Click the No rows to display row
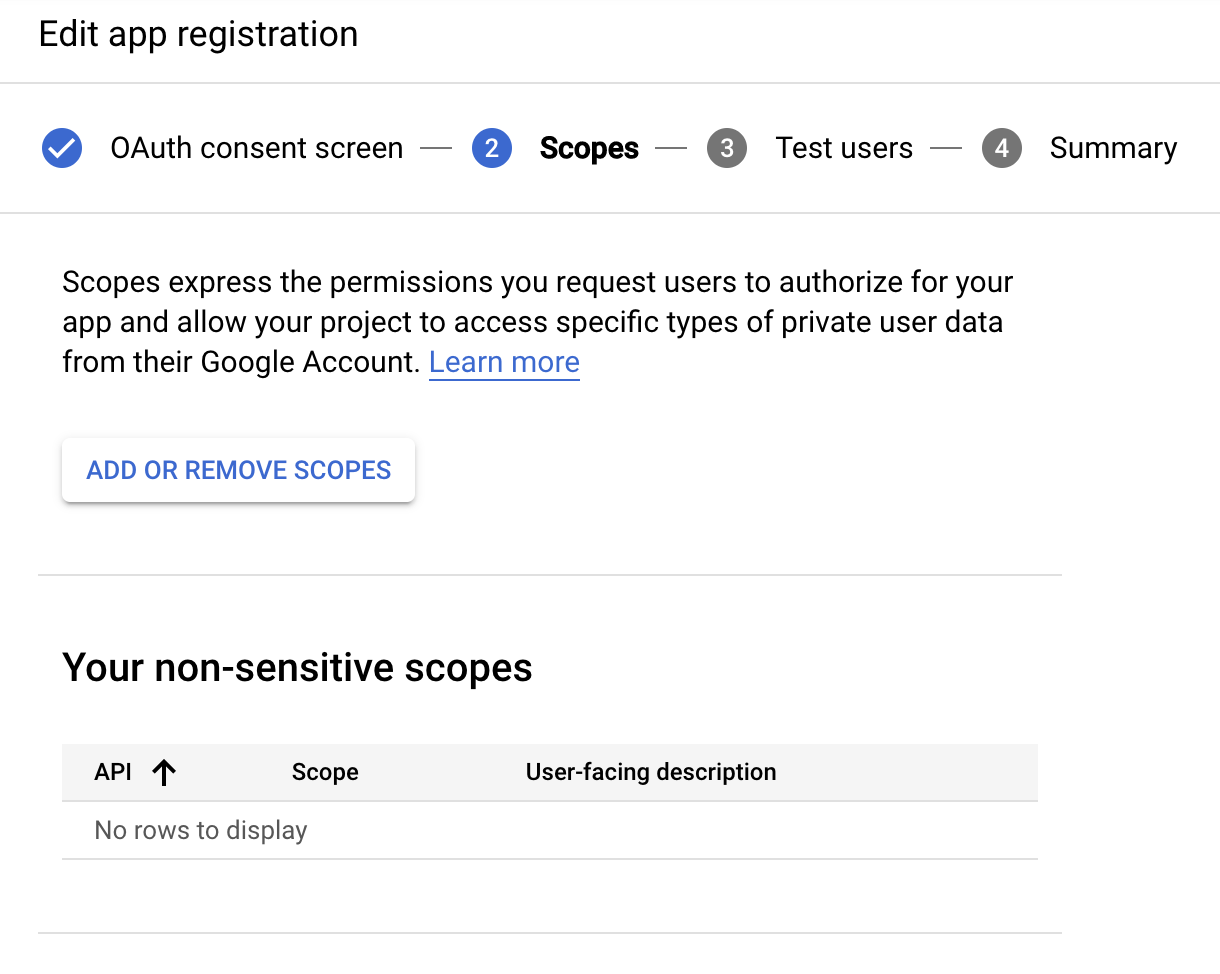 coord(200,830)
